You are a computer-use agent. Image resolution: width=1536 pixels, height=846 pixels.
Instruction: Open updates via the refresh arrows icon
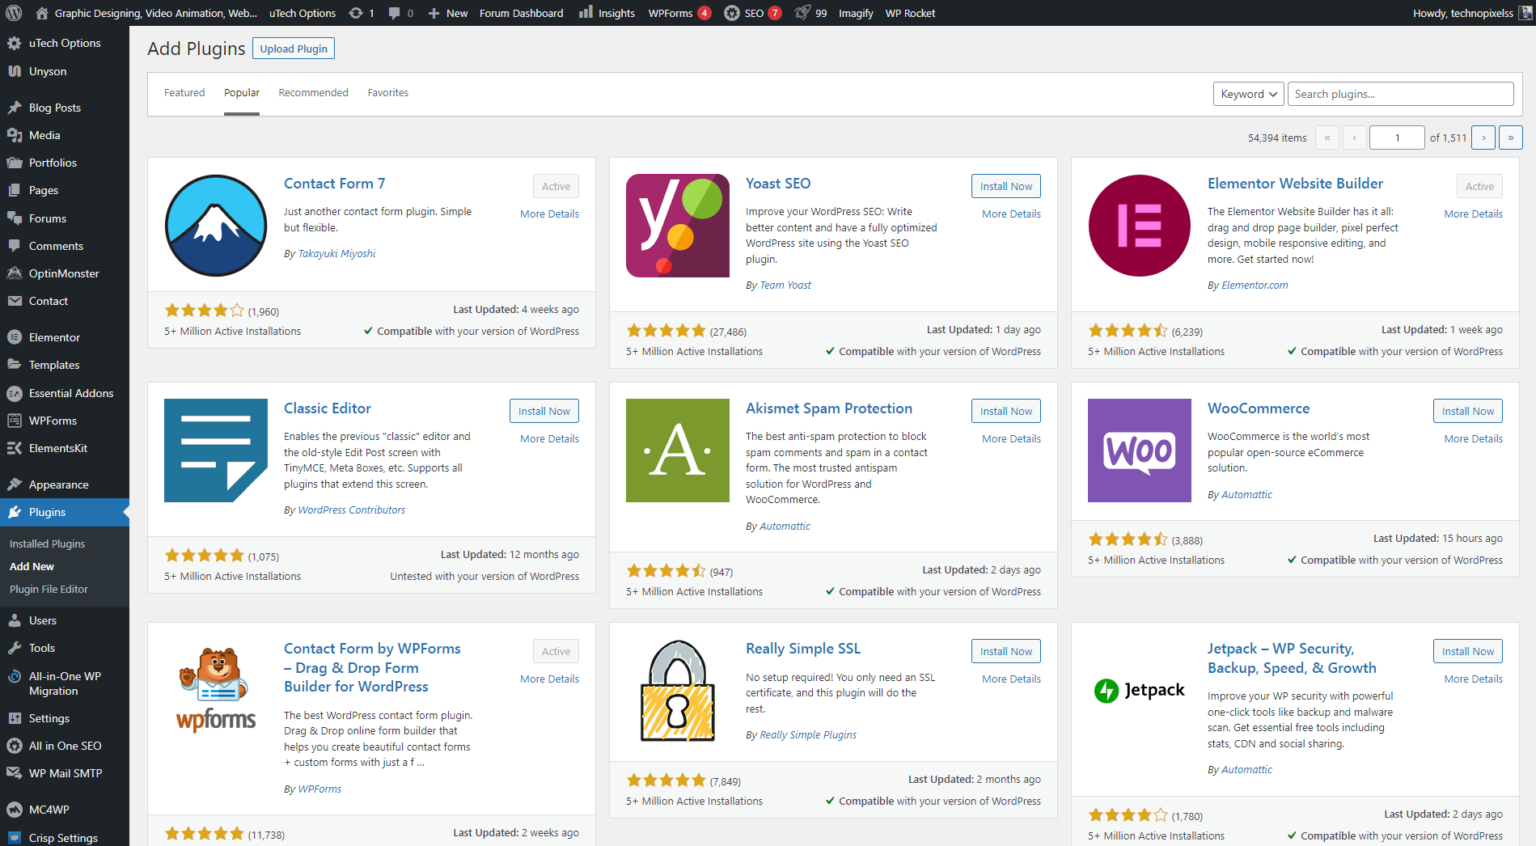tap(358, 13)
